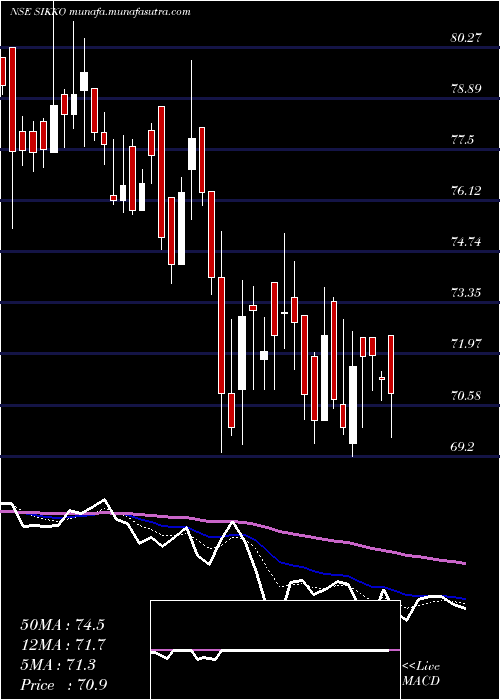Click the 76.12 price axis label
Image resolution: width=500 pixels, height=700 pixels.
click(467, 191)
